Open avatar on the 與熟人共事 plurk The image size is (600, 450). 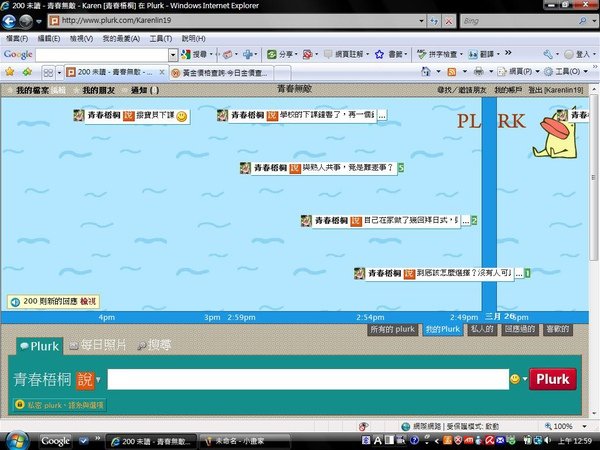(245, 168)
